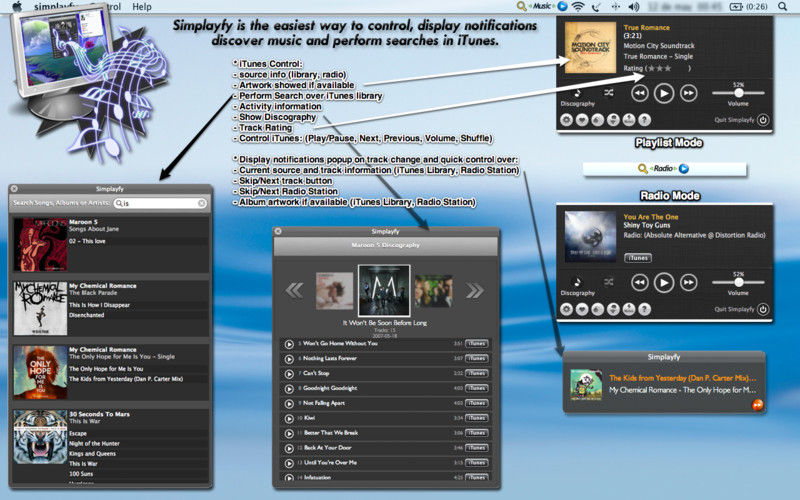
Task: Close the Simplayfy search window
Action: pyautogui.click(x=14, y=189)
